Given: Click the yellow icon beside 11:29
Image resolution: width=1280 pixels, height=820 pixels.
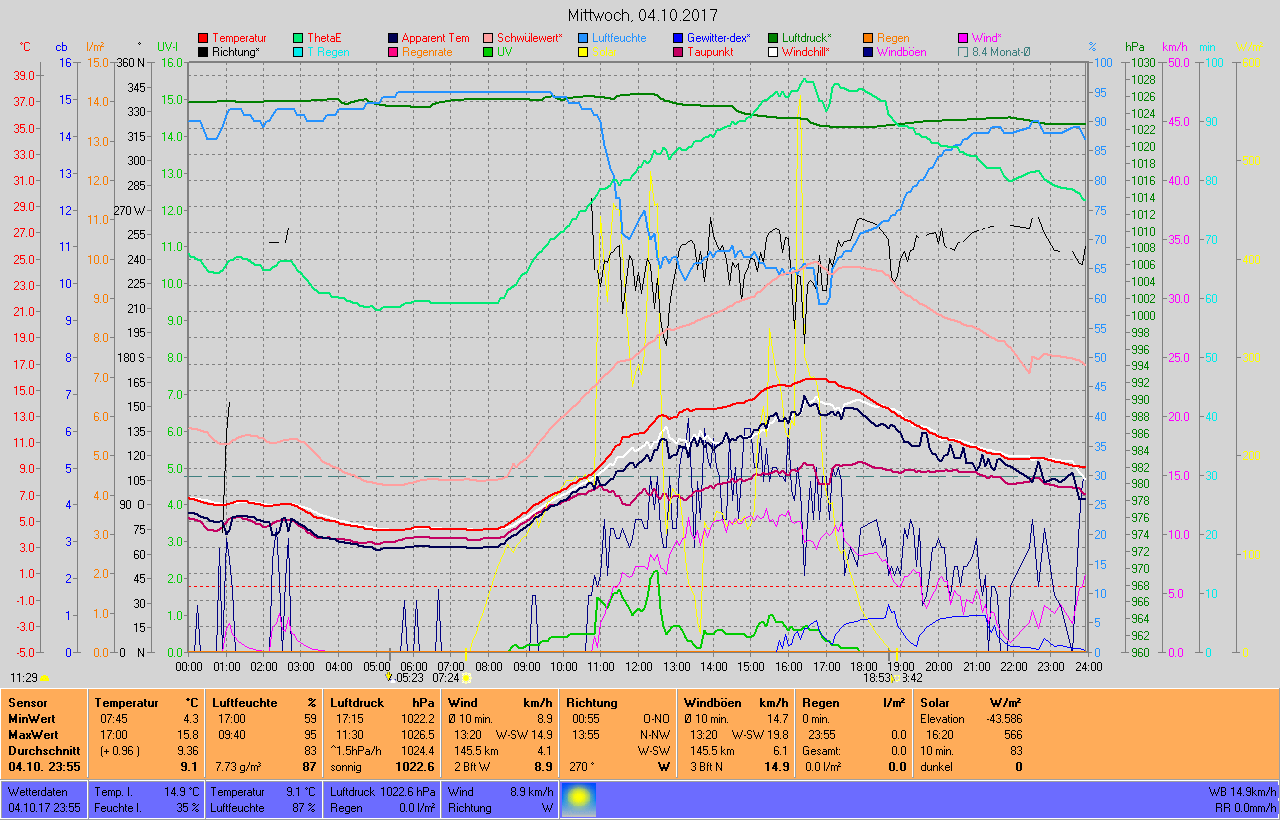Looking at the screenshot, I should click(44, 678).
